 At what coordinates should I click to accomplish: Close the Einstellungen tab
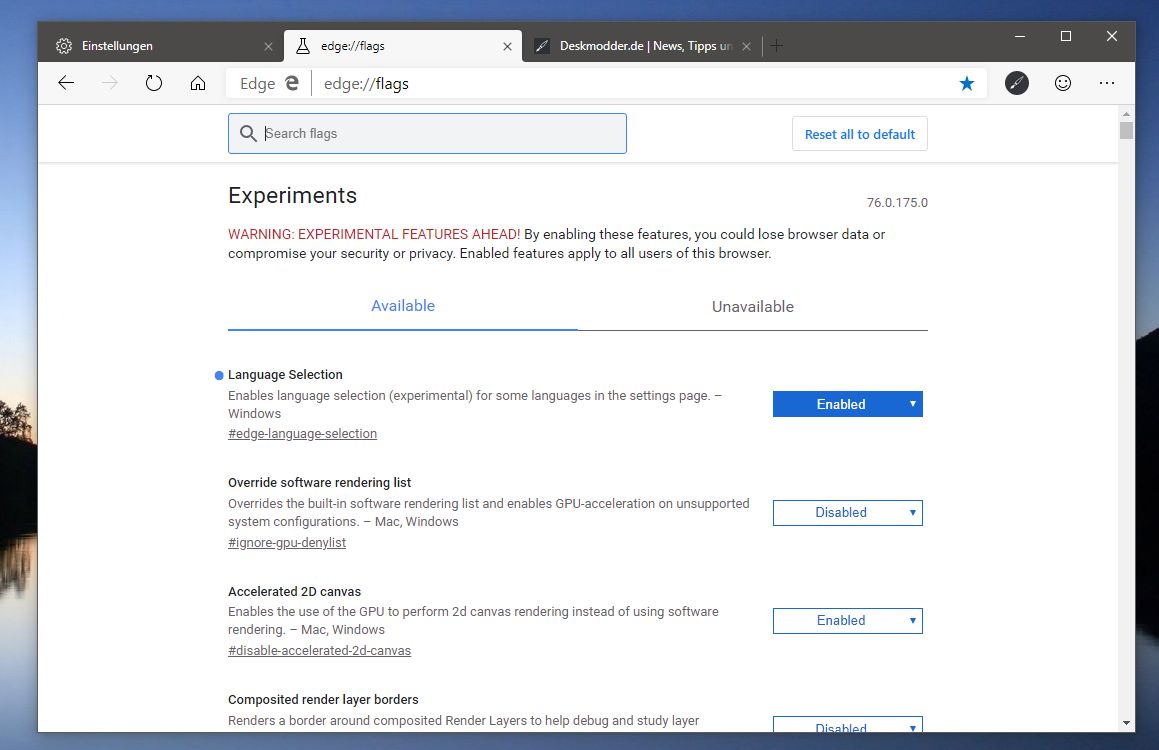(x=268, y=47)
